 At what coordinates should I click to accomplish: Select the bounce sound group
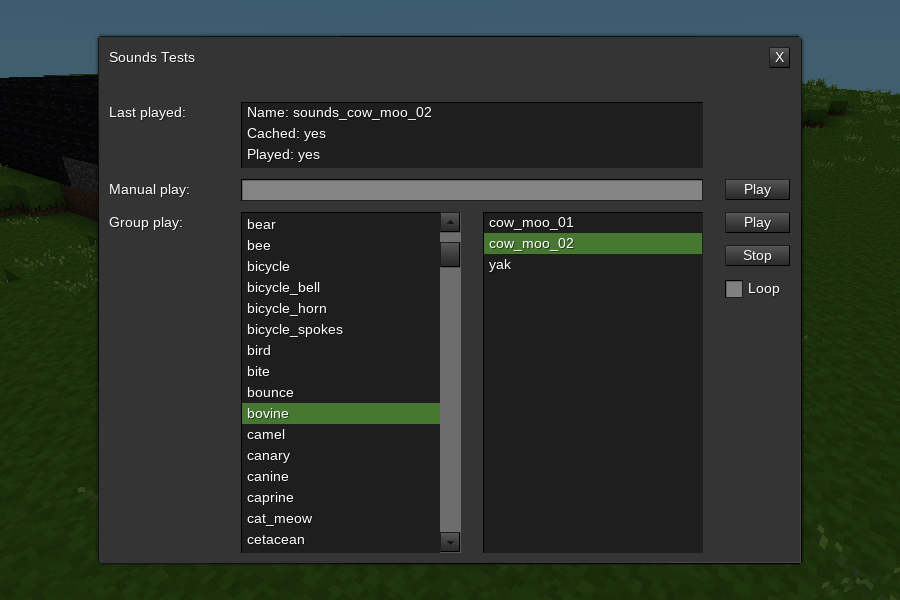(341, 393)
